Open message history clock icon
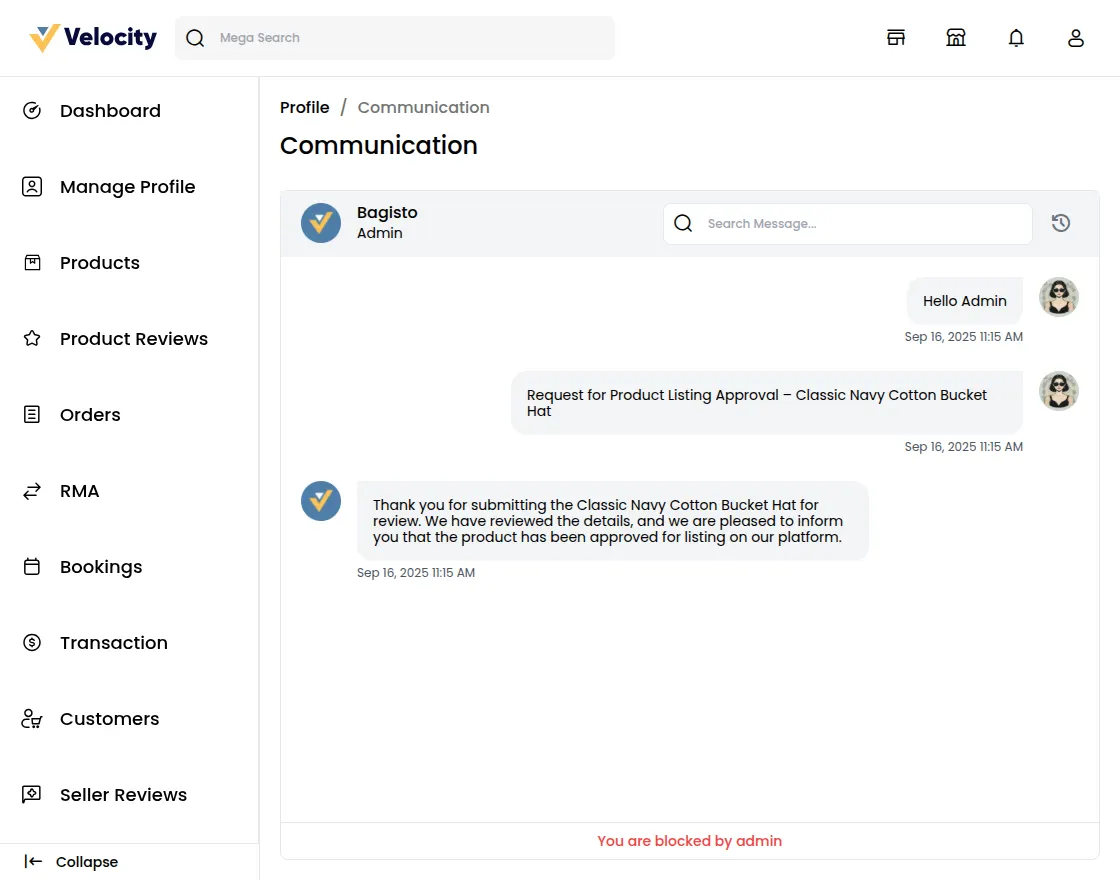 (1061, 223)
